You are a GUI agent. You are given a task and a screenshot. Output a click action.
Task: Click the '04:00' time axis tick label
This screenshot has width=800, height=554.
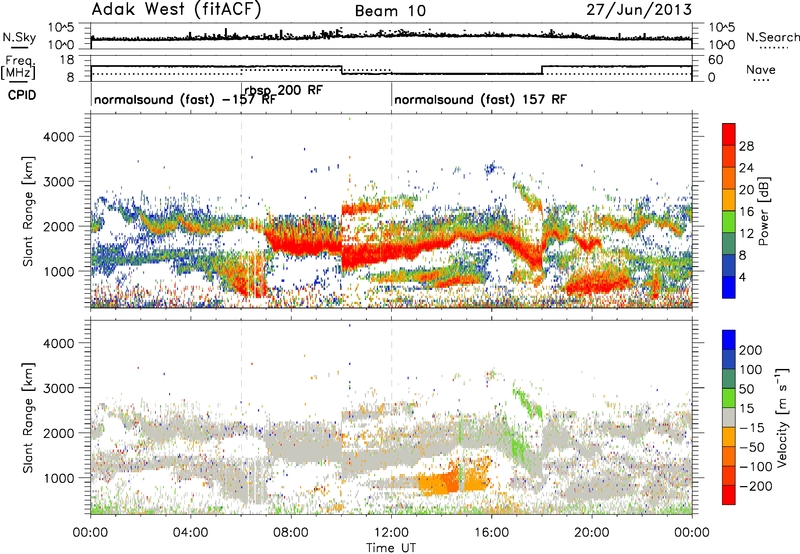click(x=190, y=532)
